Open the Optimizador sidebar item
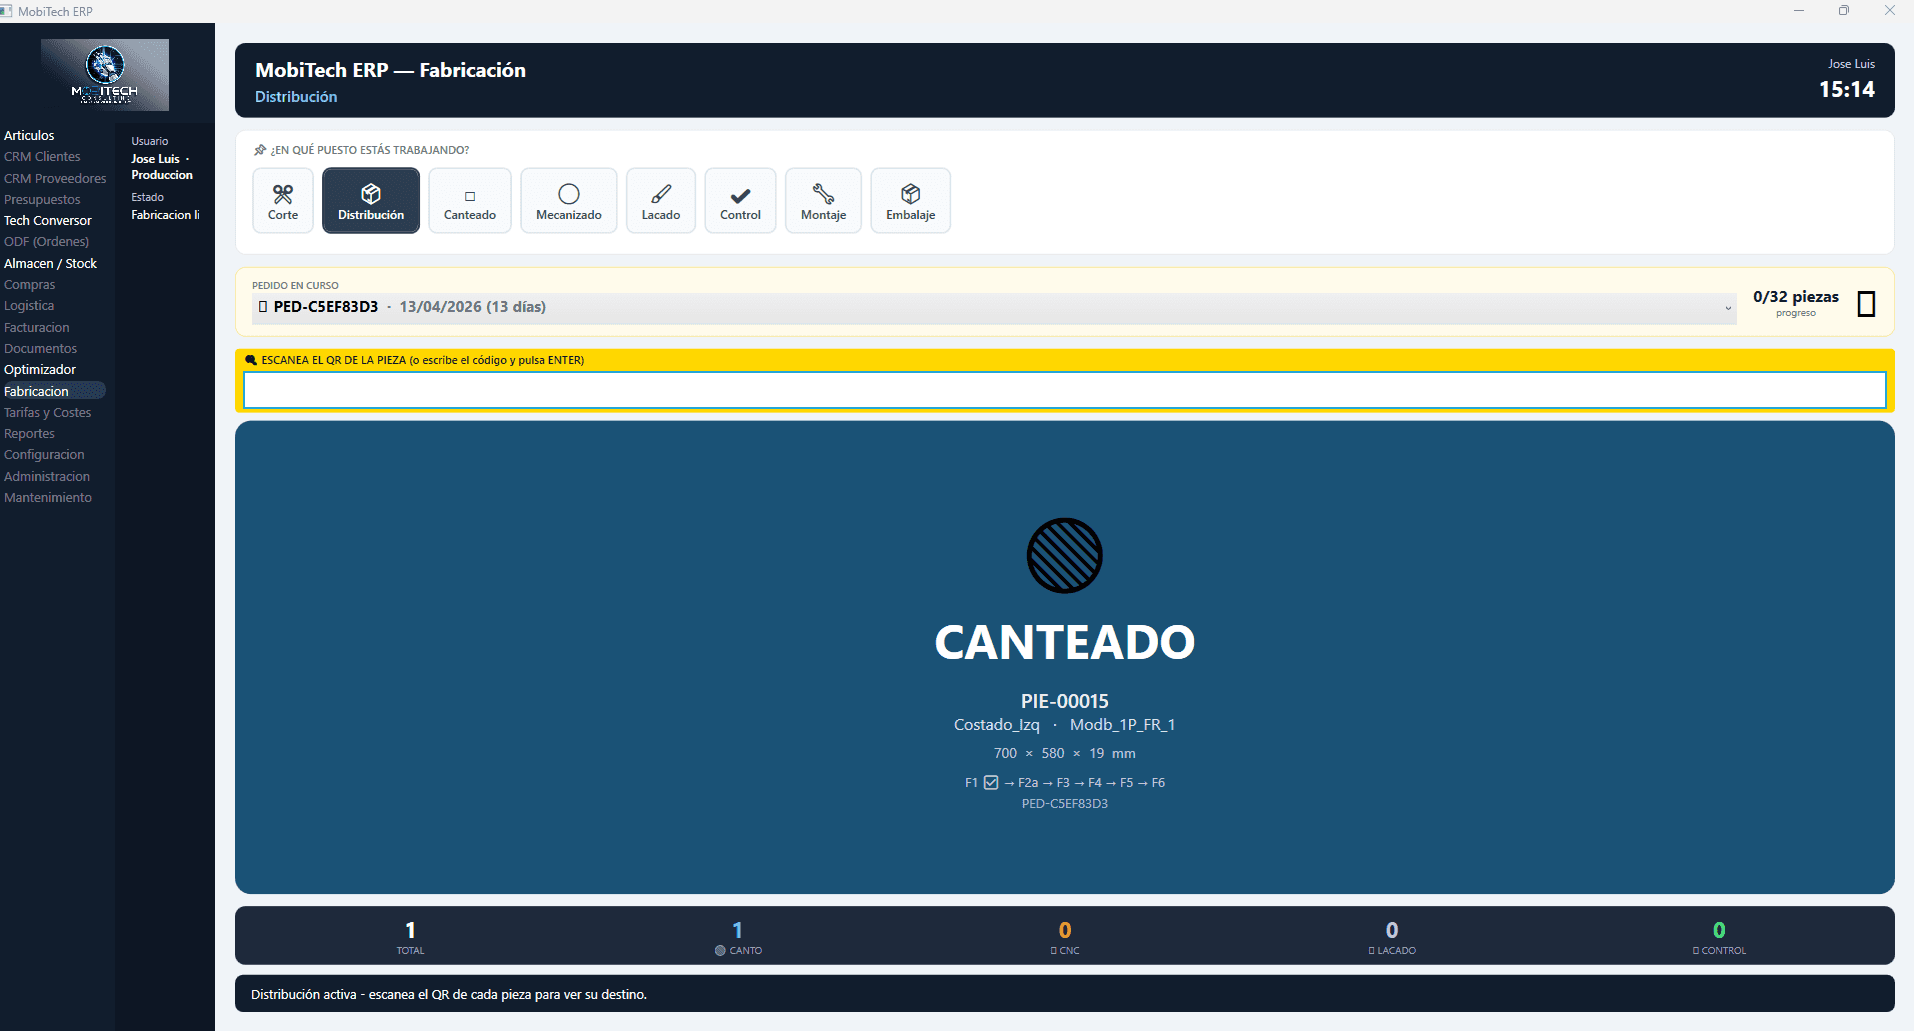Screen dimensions: 1914x1031 click(x=40, y=370)
